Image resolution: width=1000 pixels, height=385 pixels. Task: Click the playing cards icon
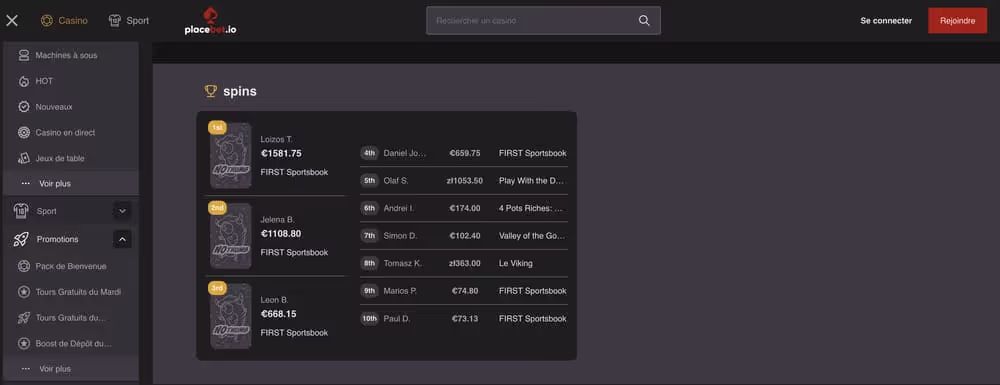coord(24,158)
